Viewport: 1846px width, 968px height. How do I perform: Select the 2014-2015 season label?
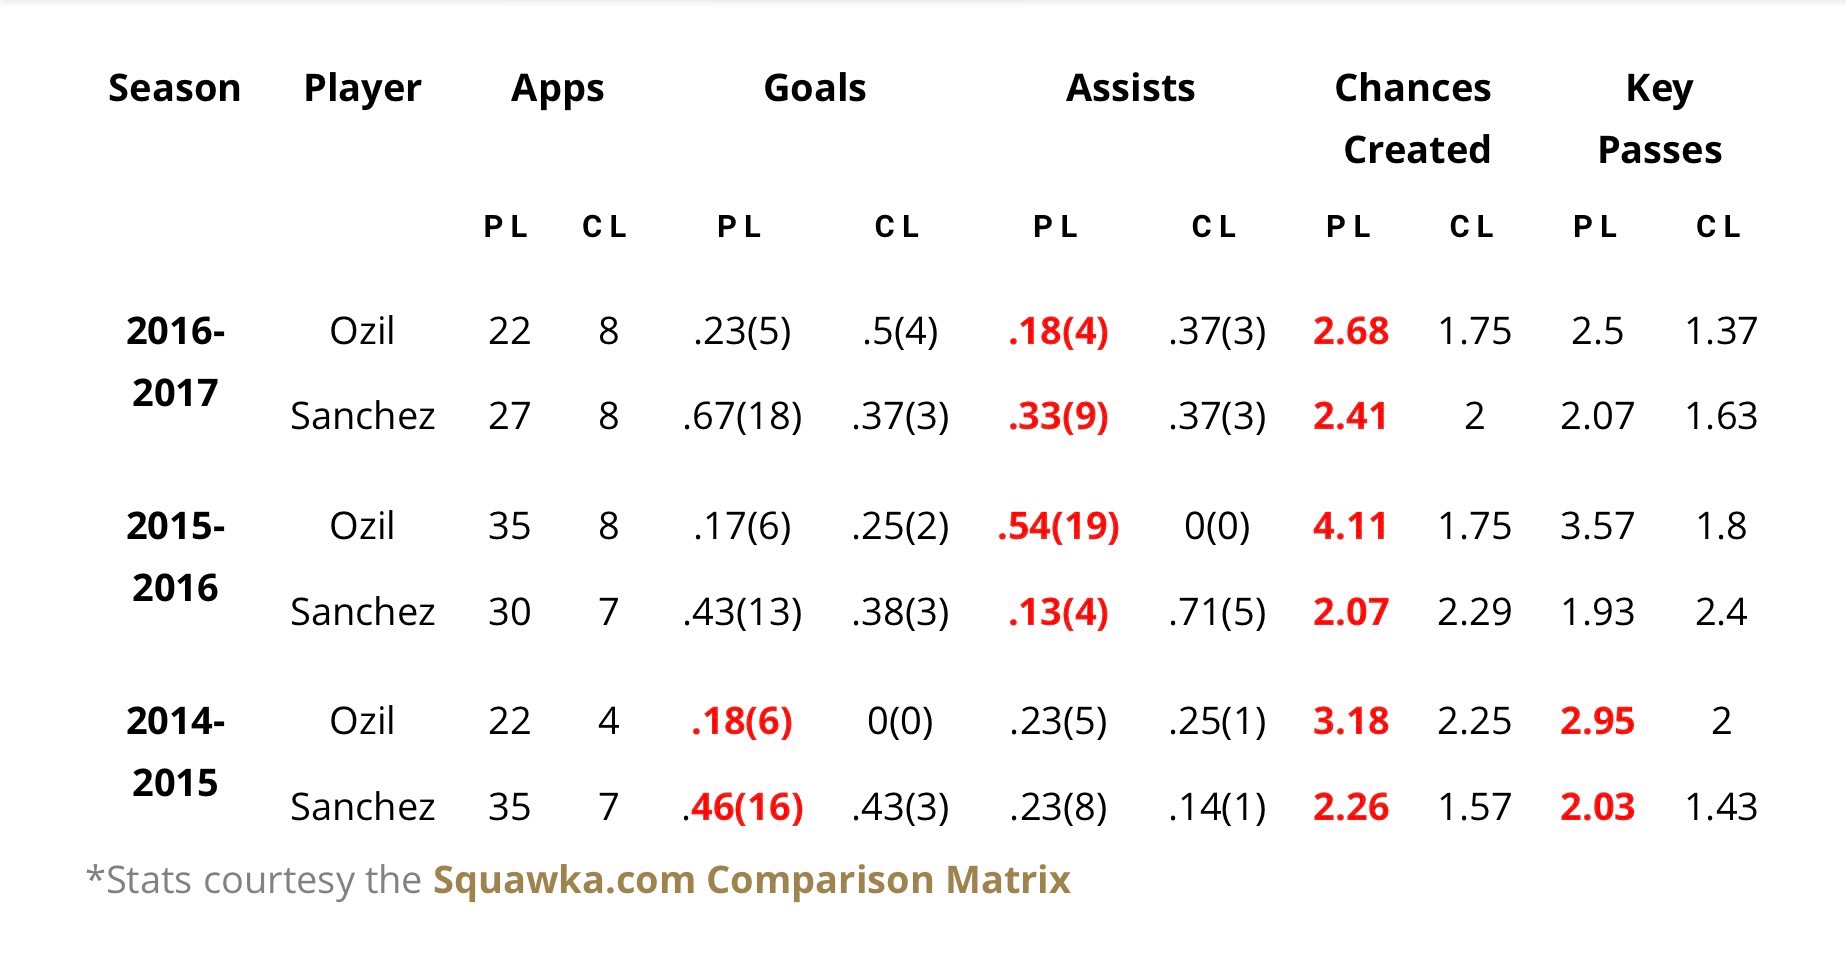[x=175, y=751]
